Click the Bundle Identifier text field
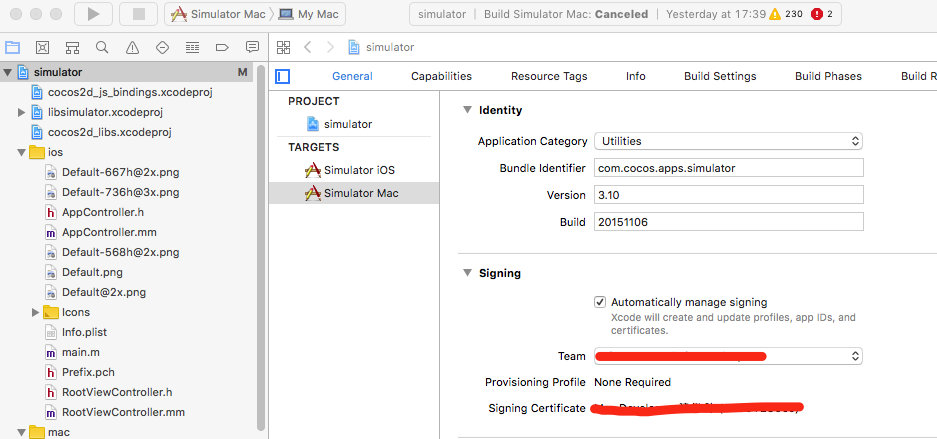The image size is (937, 439). pos(728,168)
